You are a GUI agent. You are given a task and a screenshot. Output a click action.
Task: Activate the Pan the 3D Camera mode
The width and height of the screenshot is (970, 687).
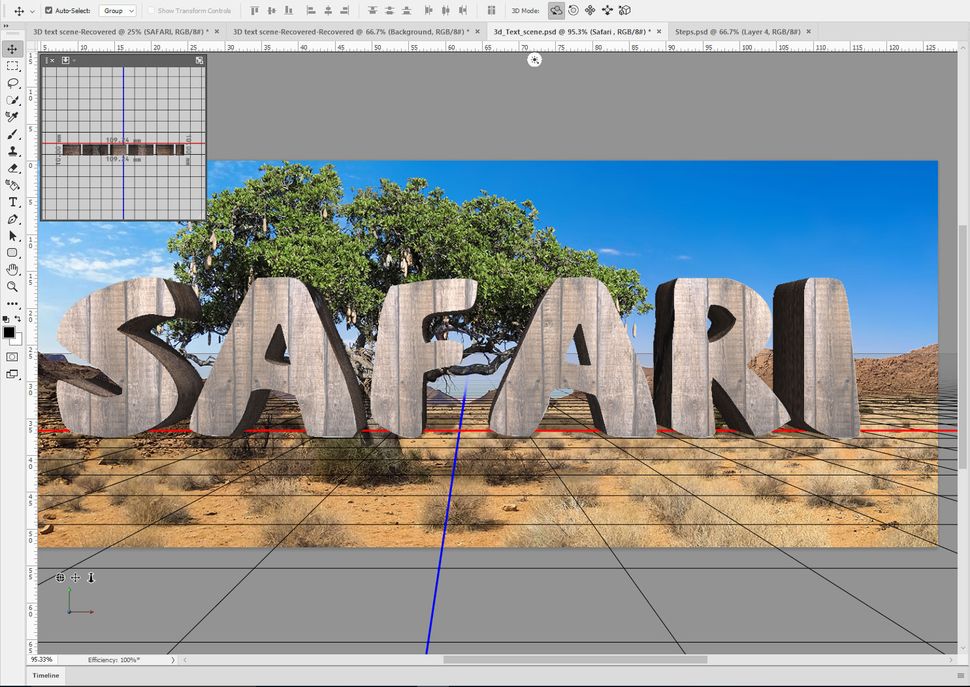(x=590, y=10)
